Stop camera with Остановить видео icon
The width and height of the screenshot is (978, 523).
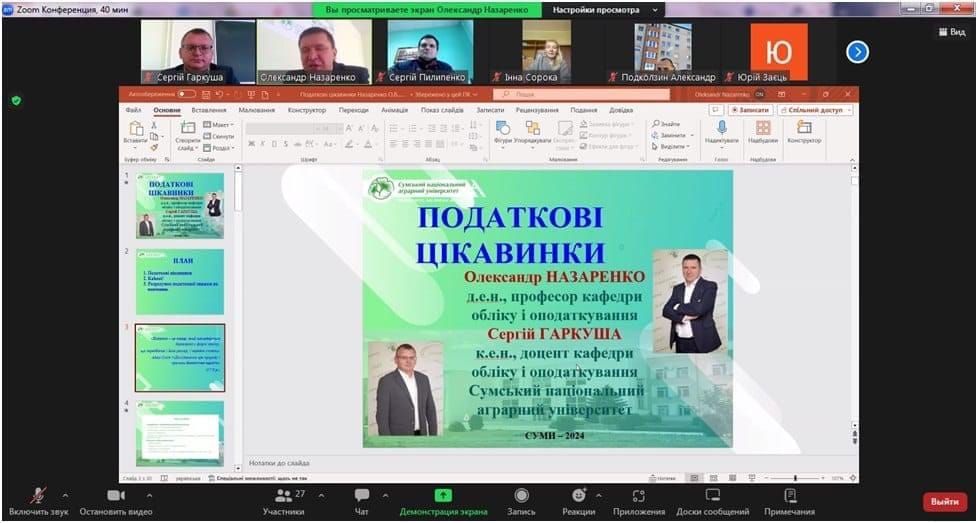116,496
